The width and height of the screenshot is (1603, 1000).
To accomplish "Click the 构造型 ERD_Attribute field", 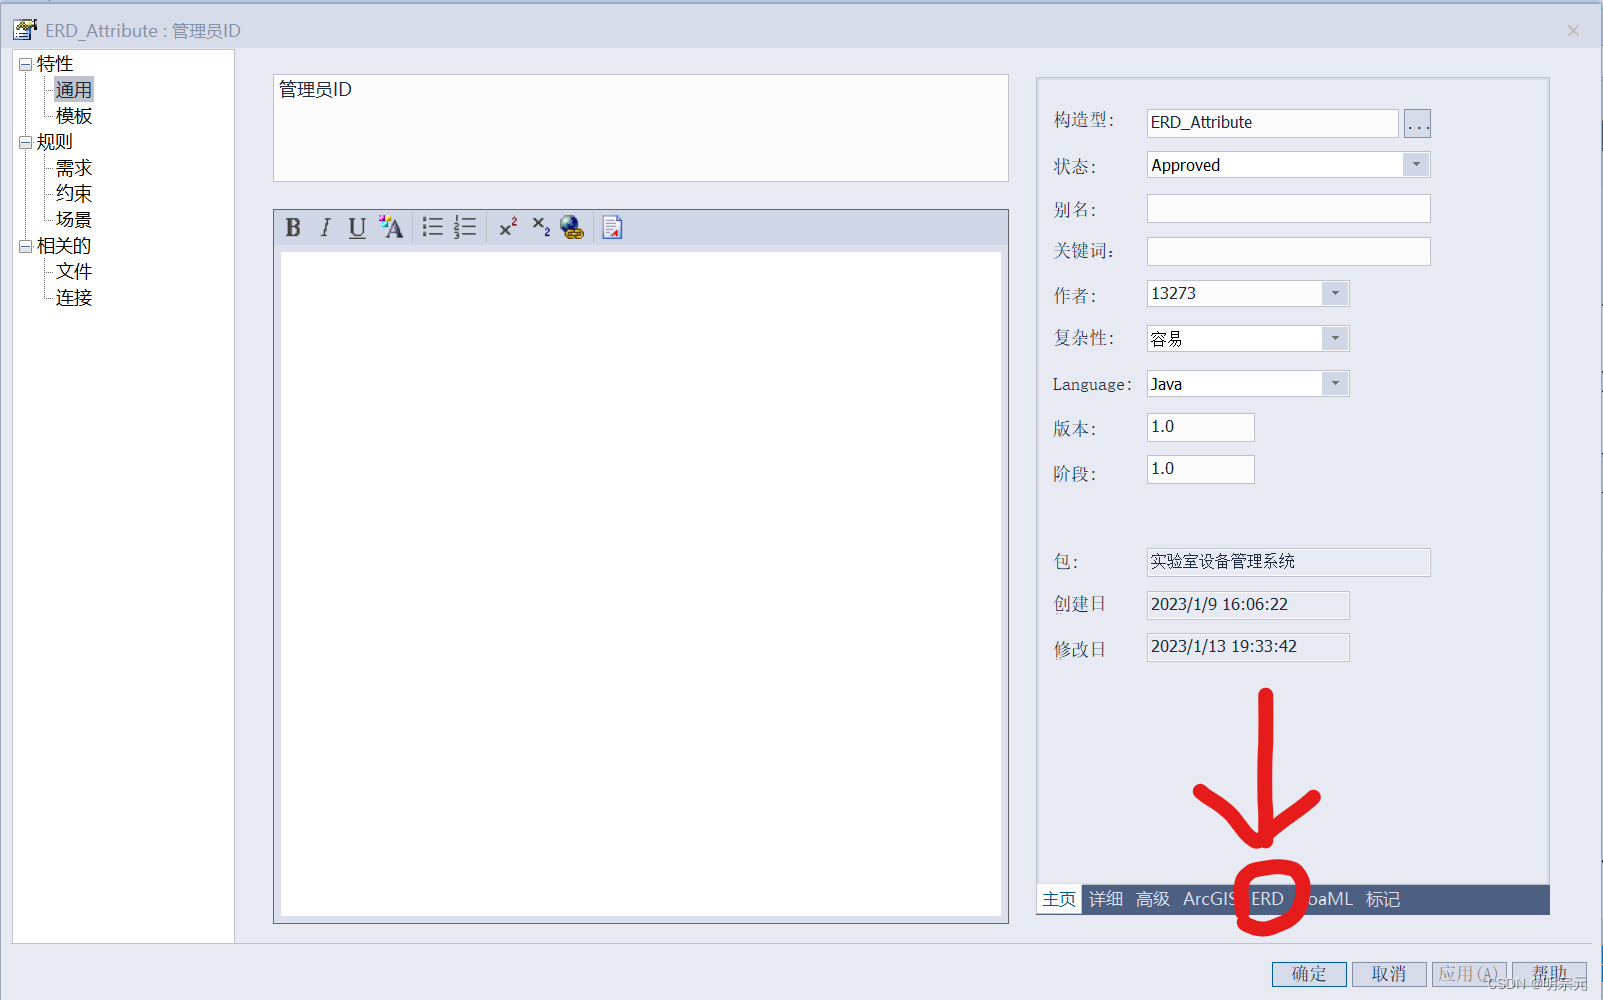I will coord(1272,123).
